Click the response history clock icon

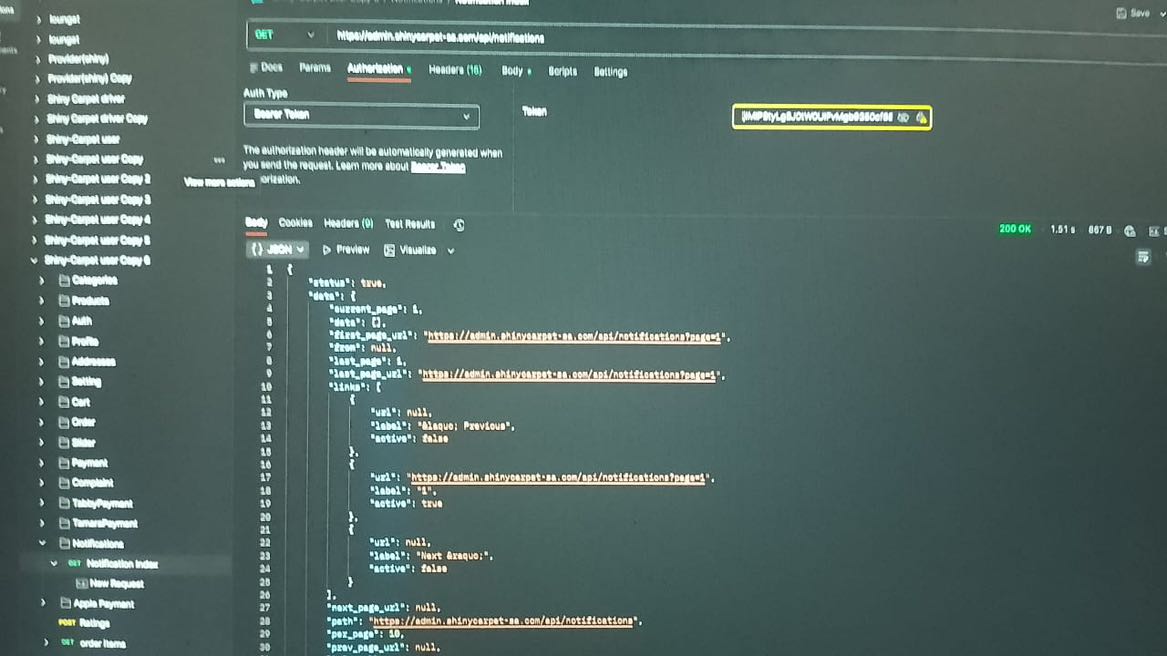(x=459, y=225)
